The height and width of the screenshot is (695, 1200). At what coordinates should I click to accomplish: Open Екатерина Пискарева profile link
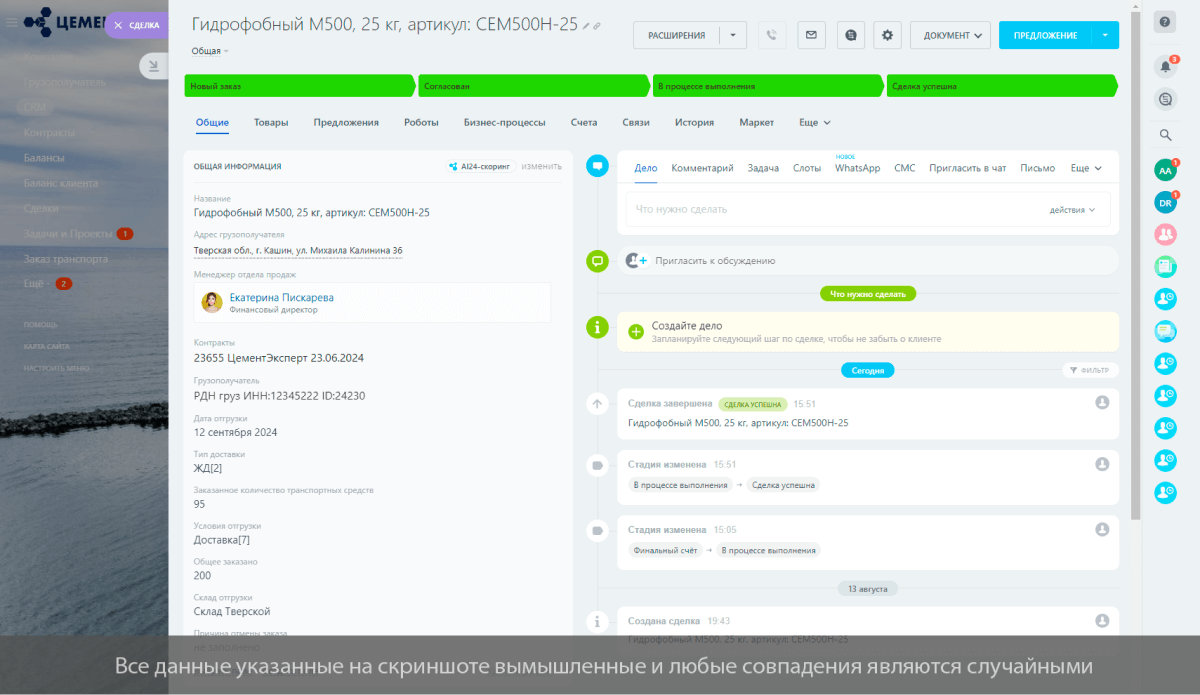[282, 297]
